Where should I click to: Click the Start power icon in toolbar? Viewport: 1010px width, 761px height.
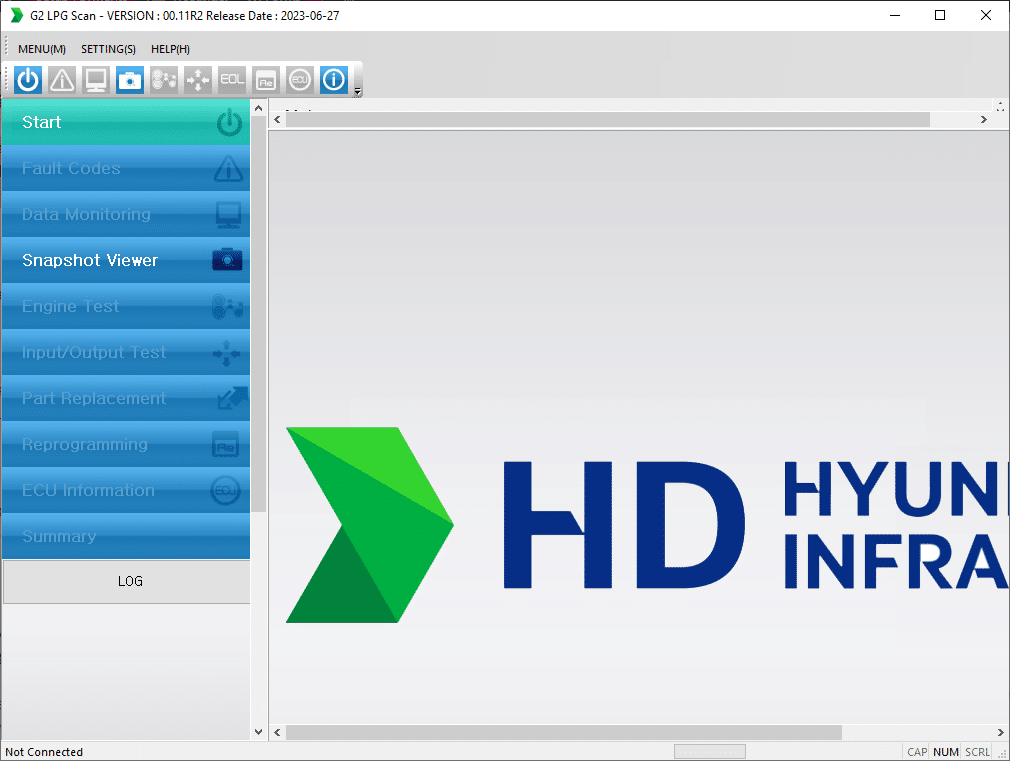(x=28, y=80)
